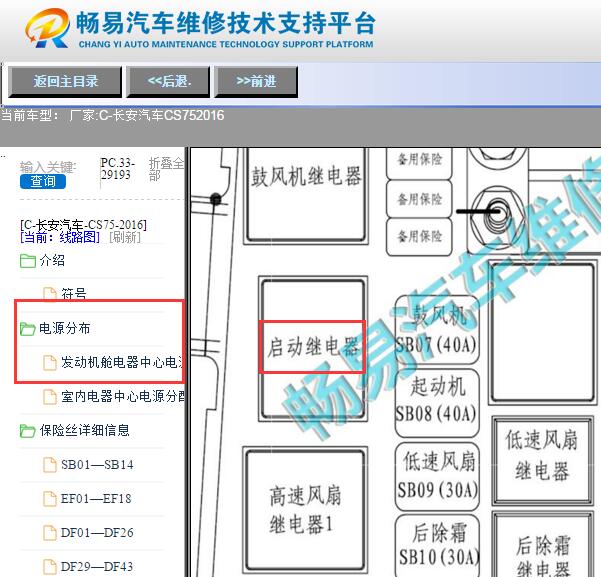Collapse the 电源分布 folder icon

28,329
